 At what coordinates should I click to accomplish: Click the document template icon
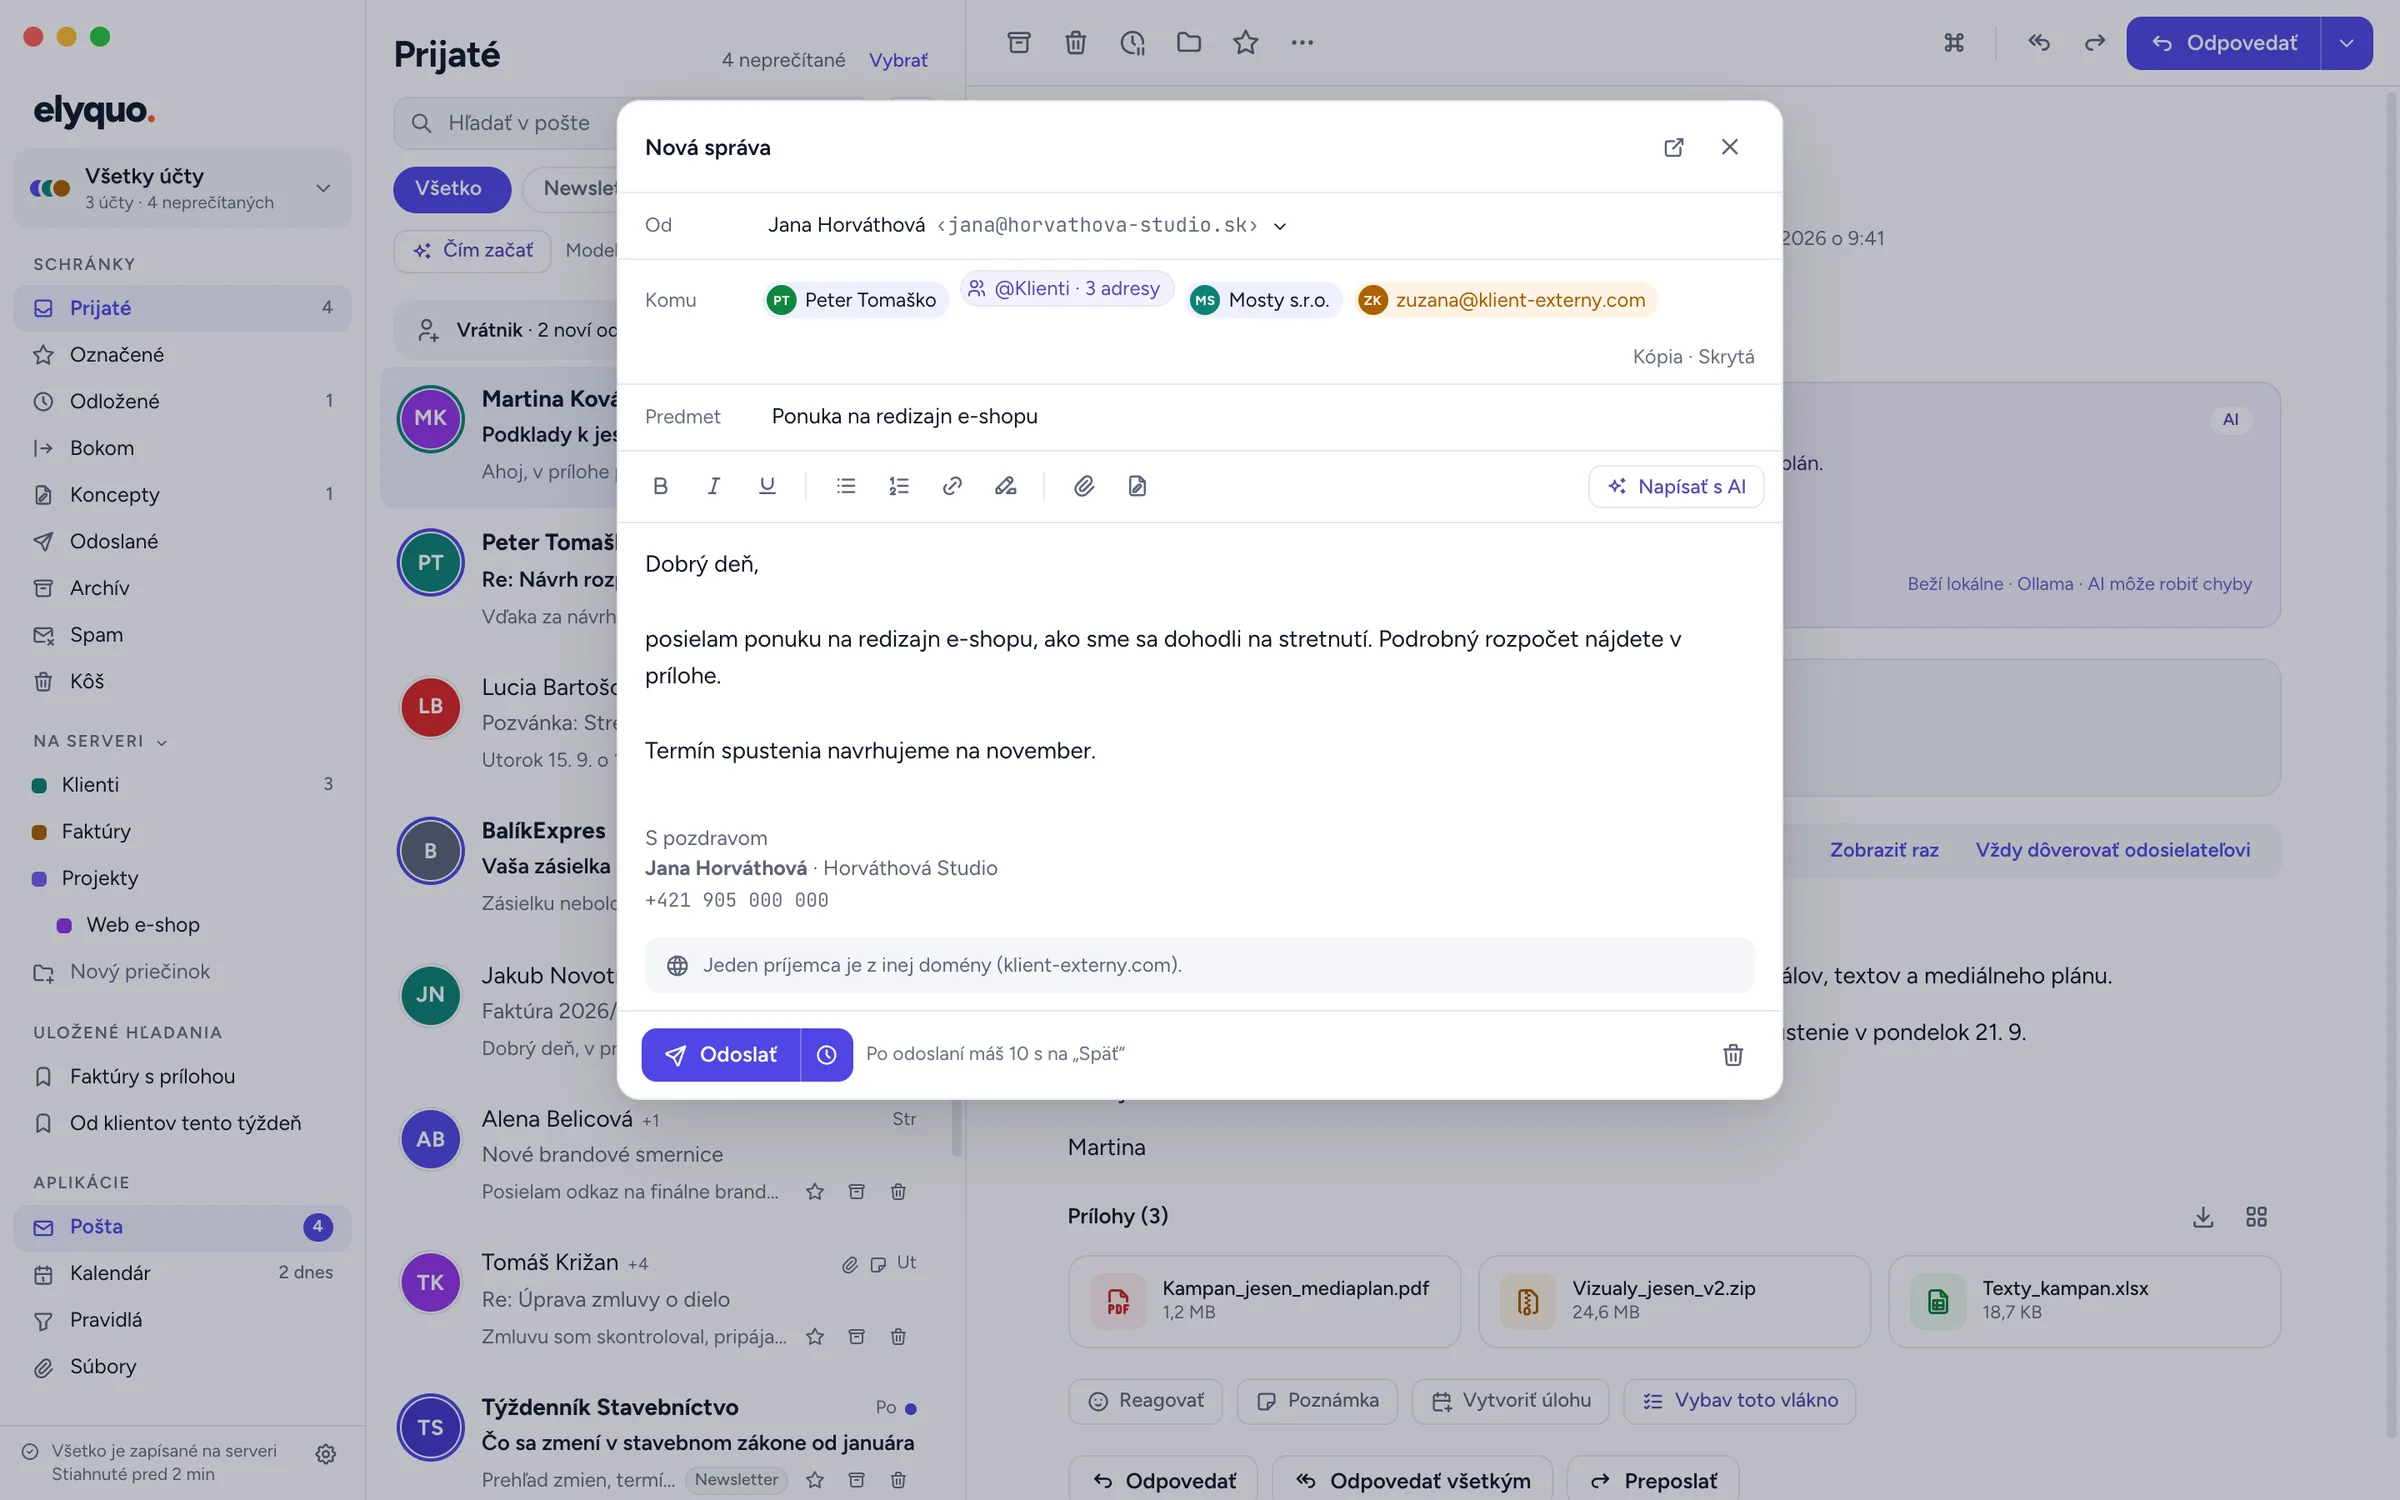pos(1137,486)
